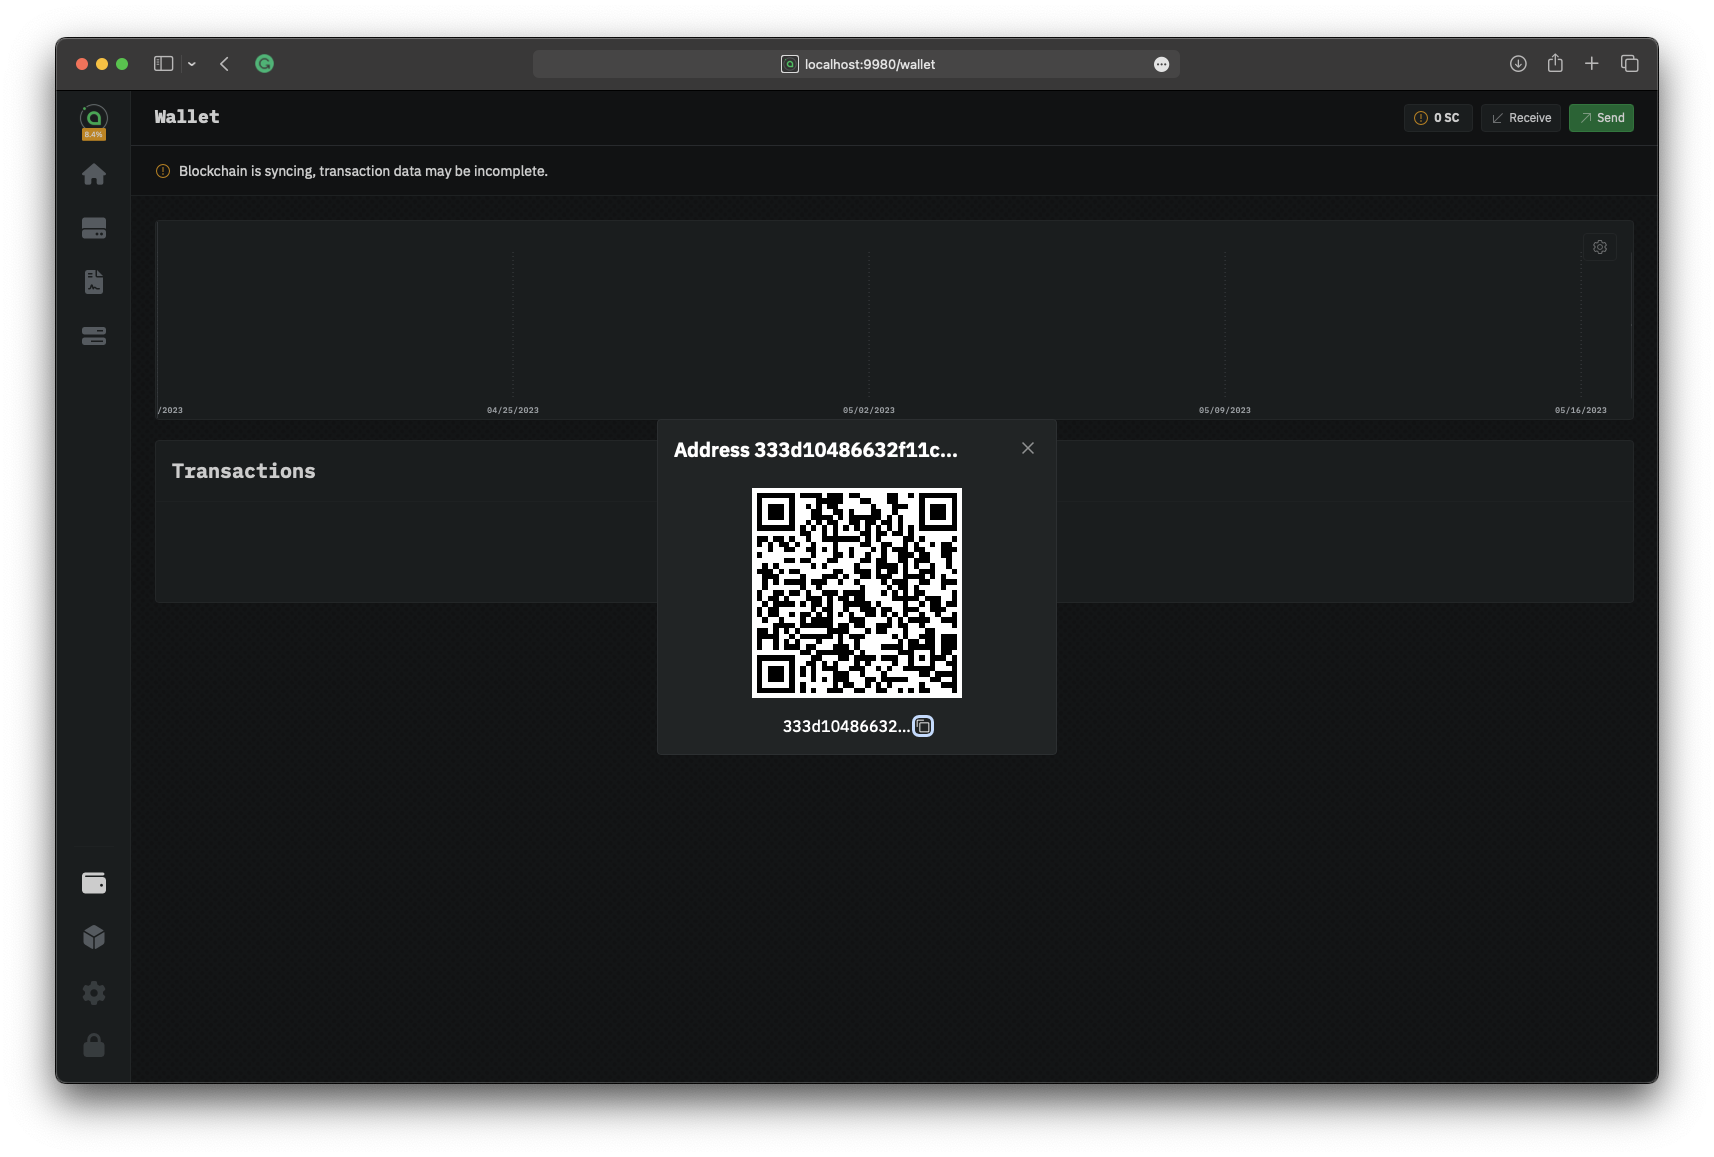Open the chart settings gear icon

click(1599, 247)
